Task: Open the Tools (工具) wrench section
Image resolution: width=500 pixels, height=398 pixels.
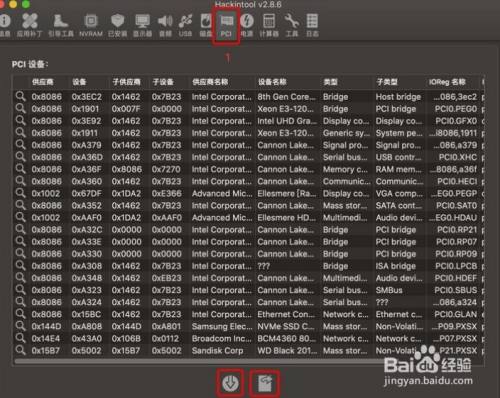Action: (292, 25)
